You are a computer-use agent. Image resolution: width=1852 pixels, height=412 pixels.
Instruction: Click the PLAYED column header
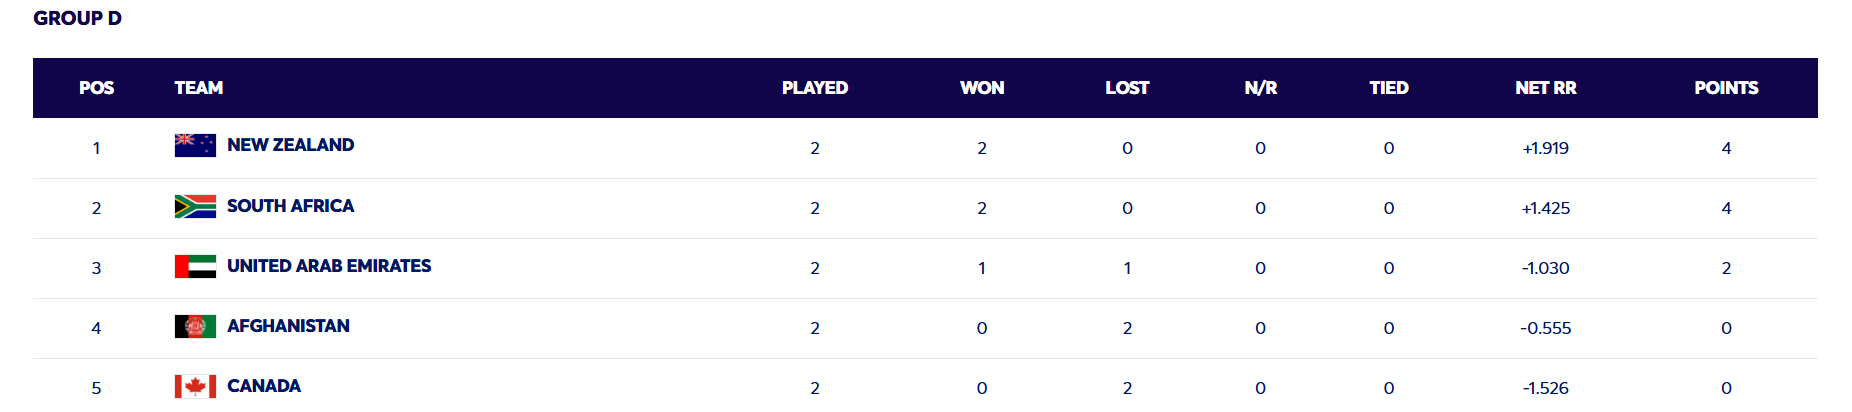coord(814,88)
